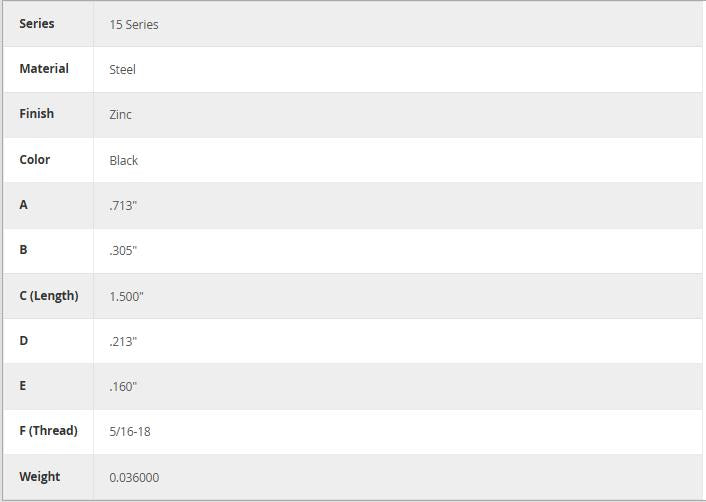Select the 0.036000 weight value

point(134,477)
